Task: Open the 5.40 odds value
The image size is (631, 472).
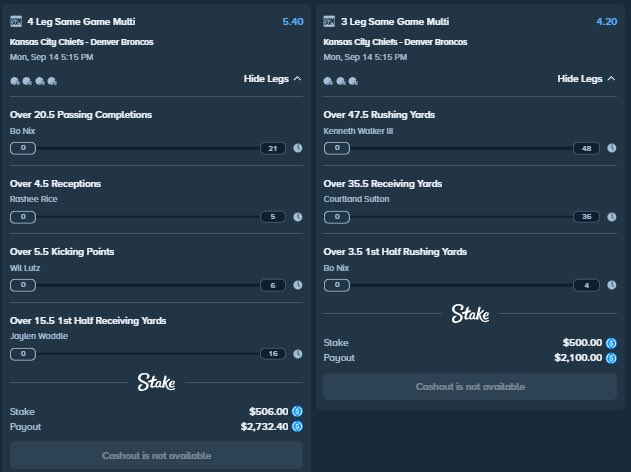Action: coord(293,21)
